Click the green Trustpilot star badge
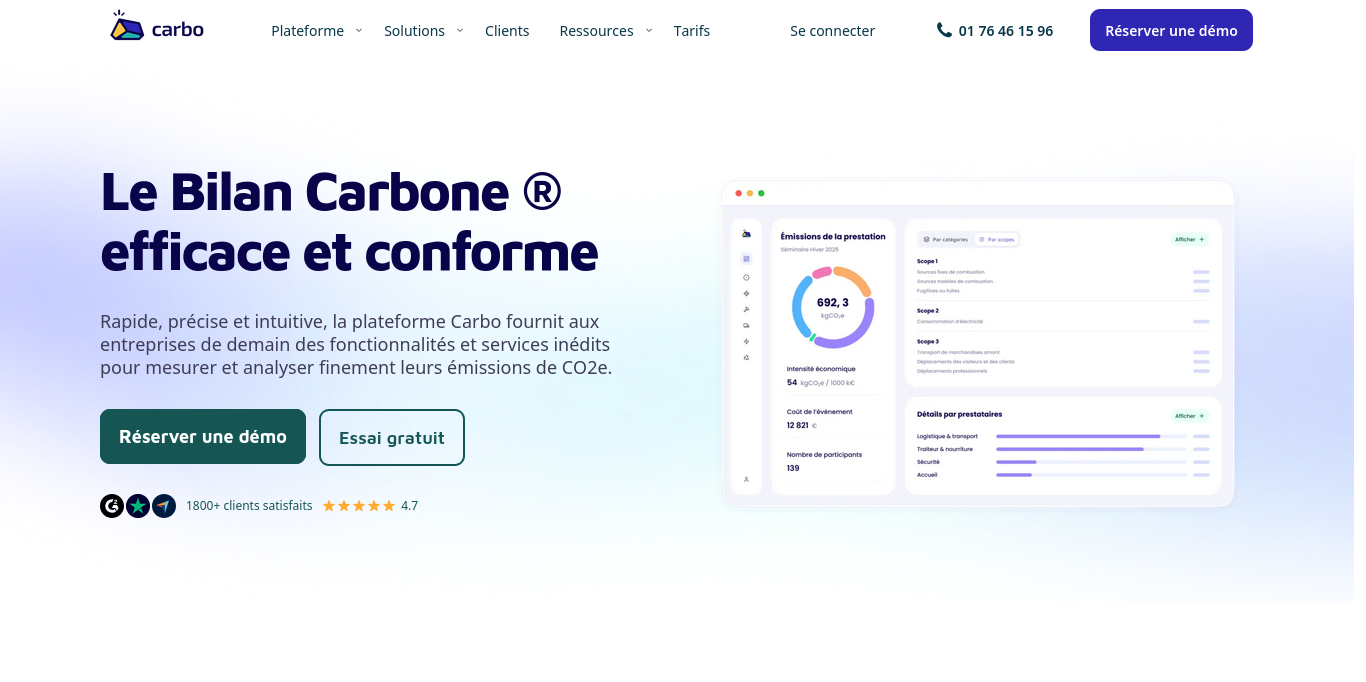1366x682 pixels. 138,506
